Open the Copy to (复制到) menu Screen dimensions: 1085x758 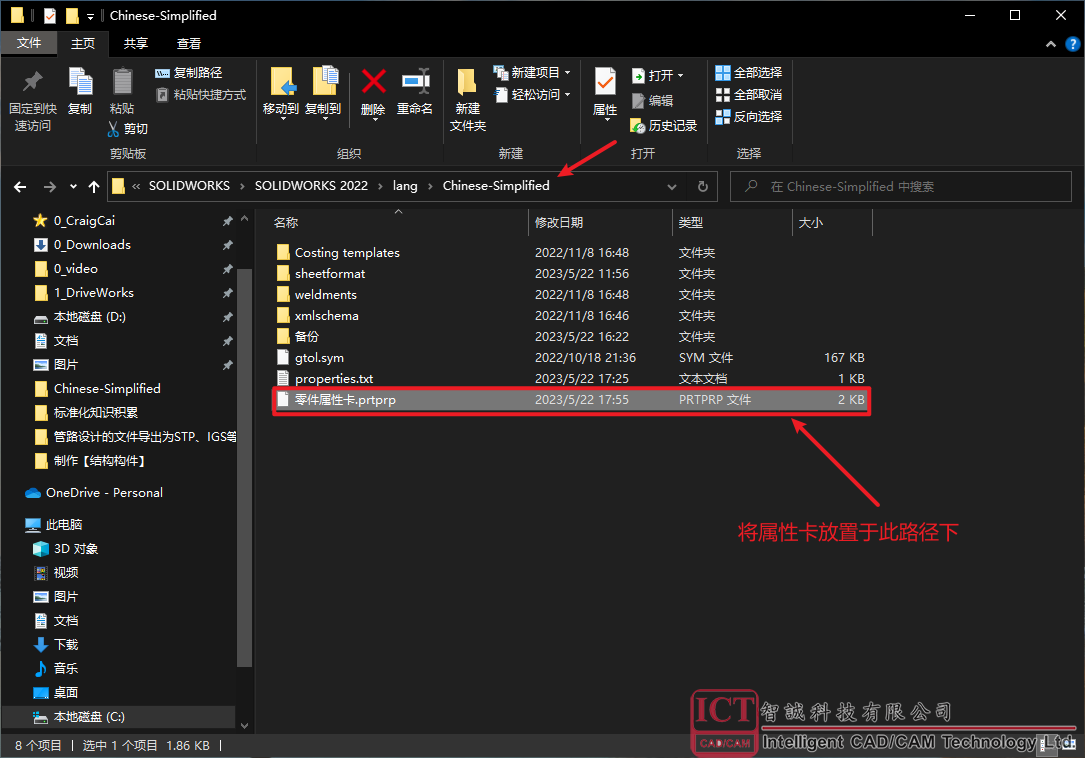coord(323,93)
